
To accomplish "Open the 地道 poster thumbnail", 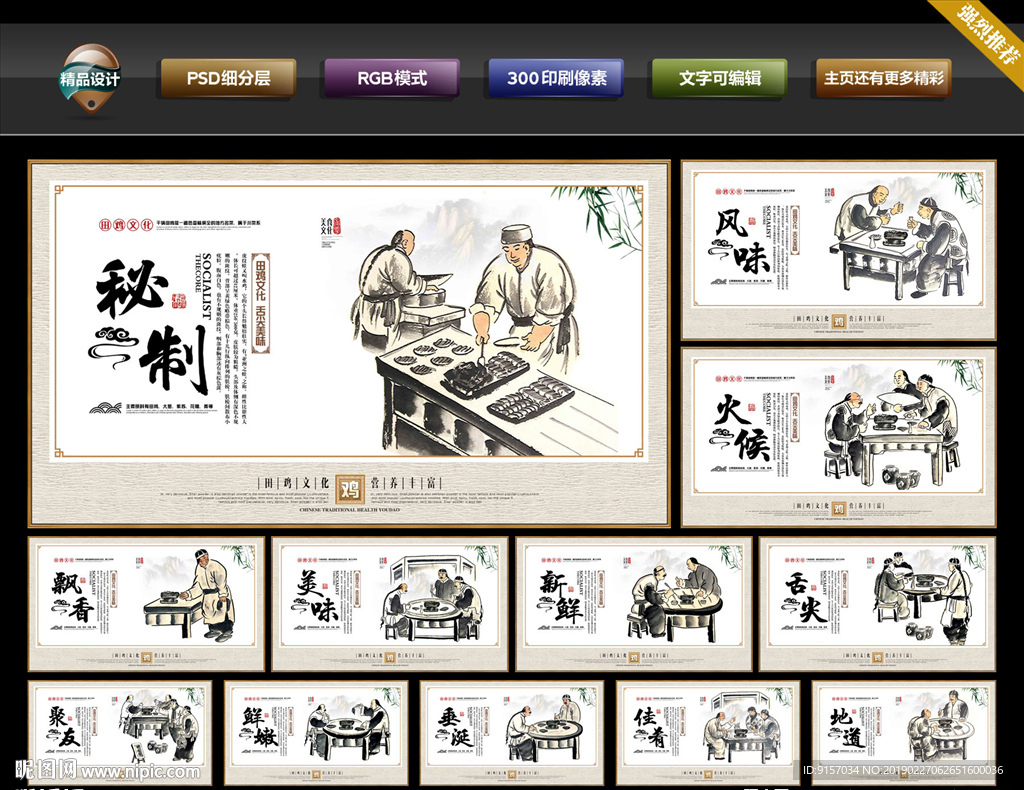I will tap(904, 733).
